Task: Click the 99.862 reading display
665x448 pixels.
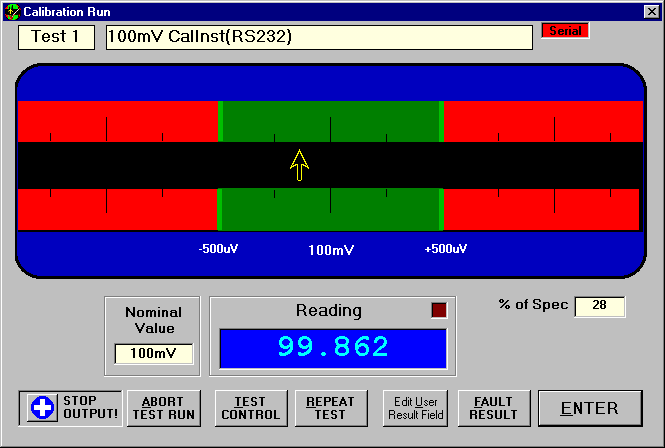Action: click(332, 347)
